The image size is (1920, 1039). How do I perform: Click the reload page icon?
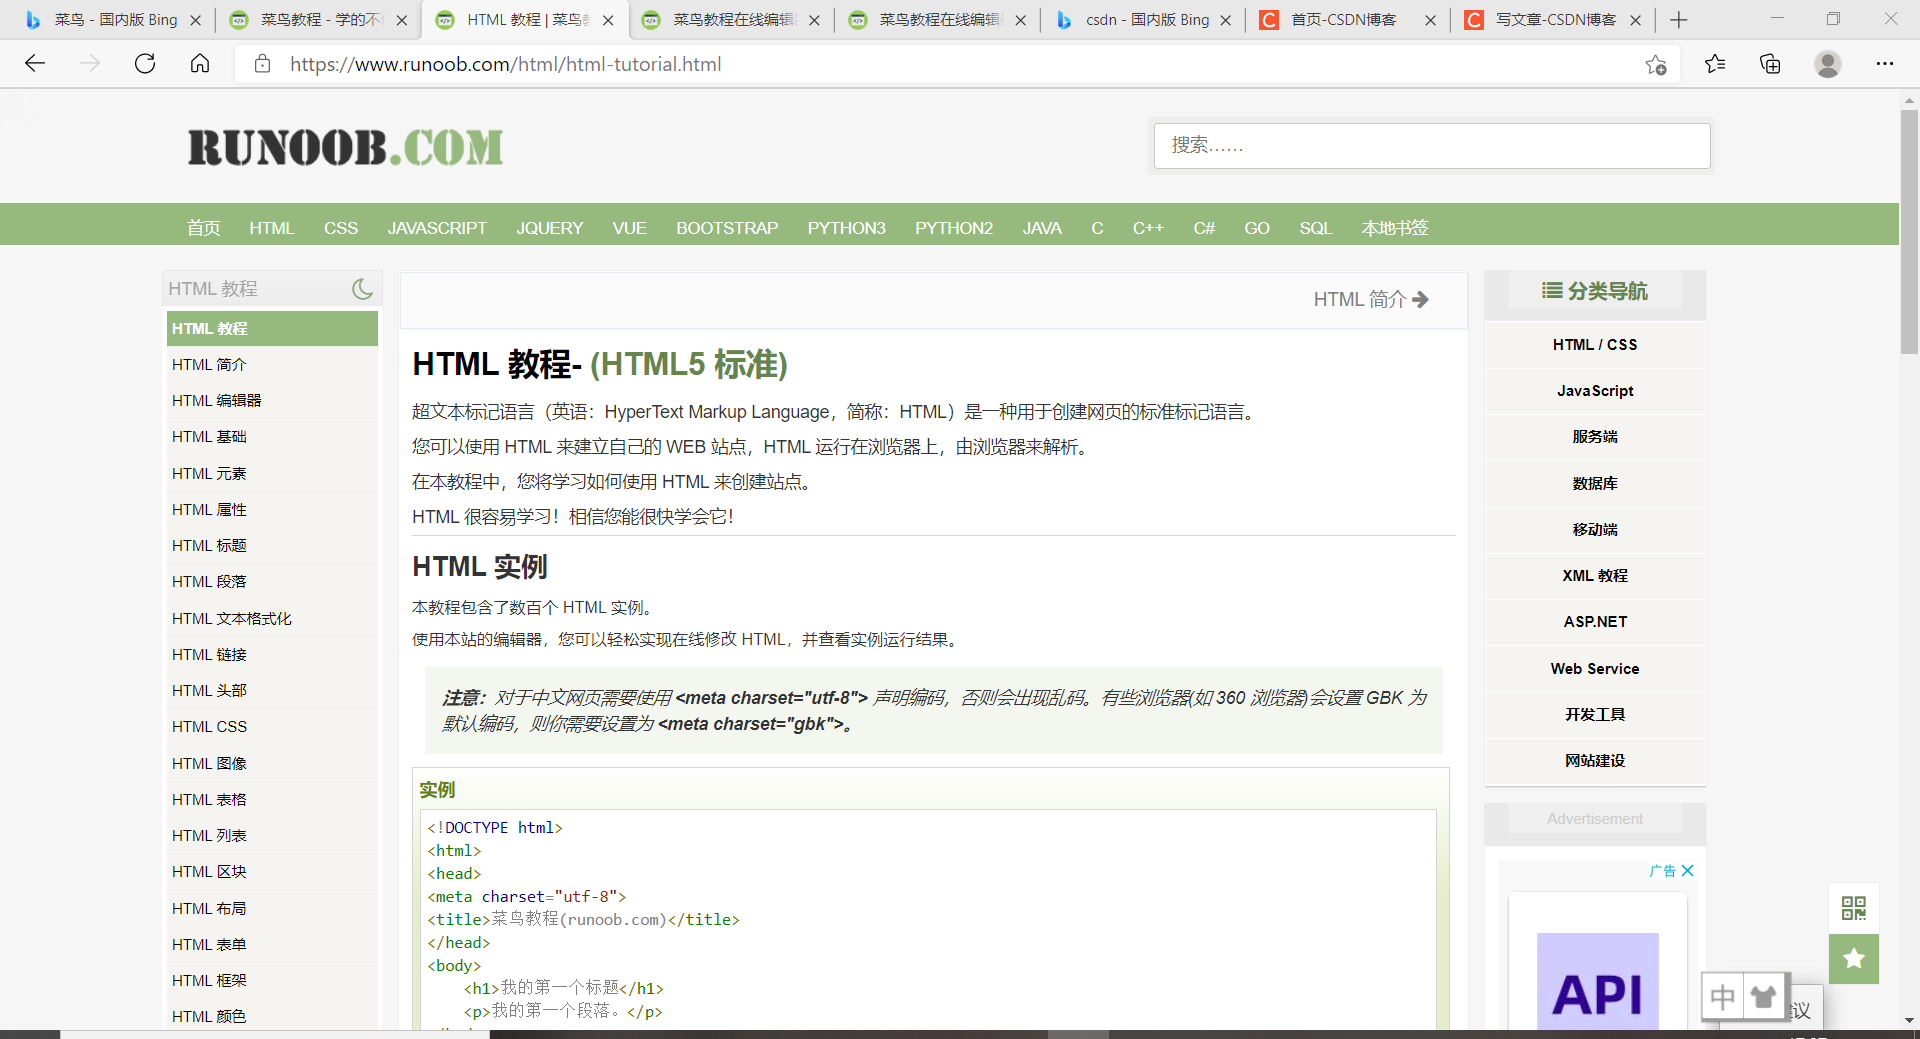pos(144,64)
